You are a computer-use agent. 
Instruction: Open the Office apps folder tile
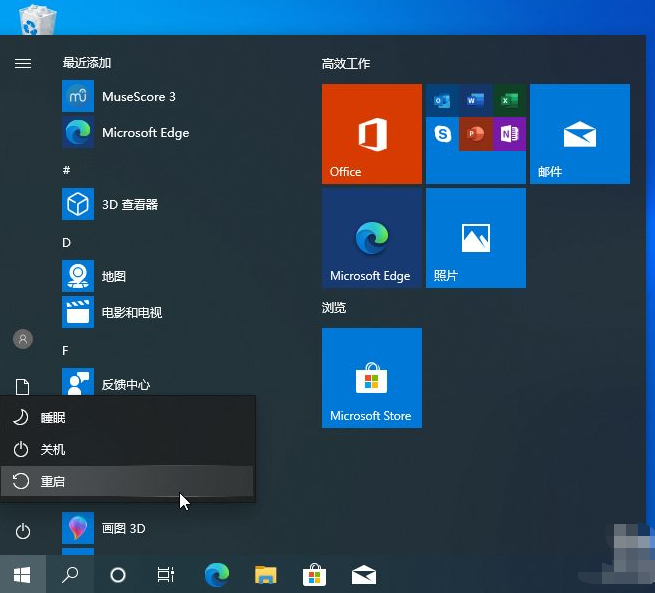point(475,134)
